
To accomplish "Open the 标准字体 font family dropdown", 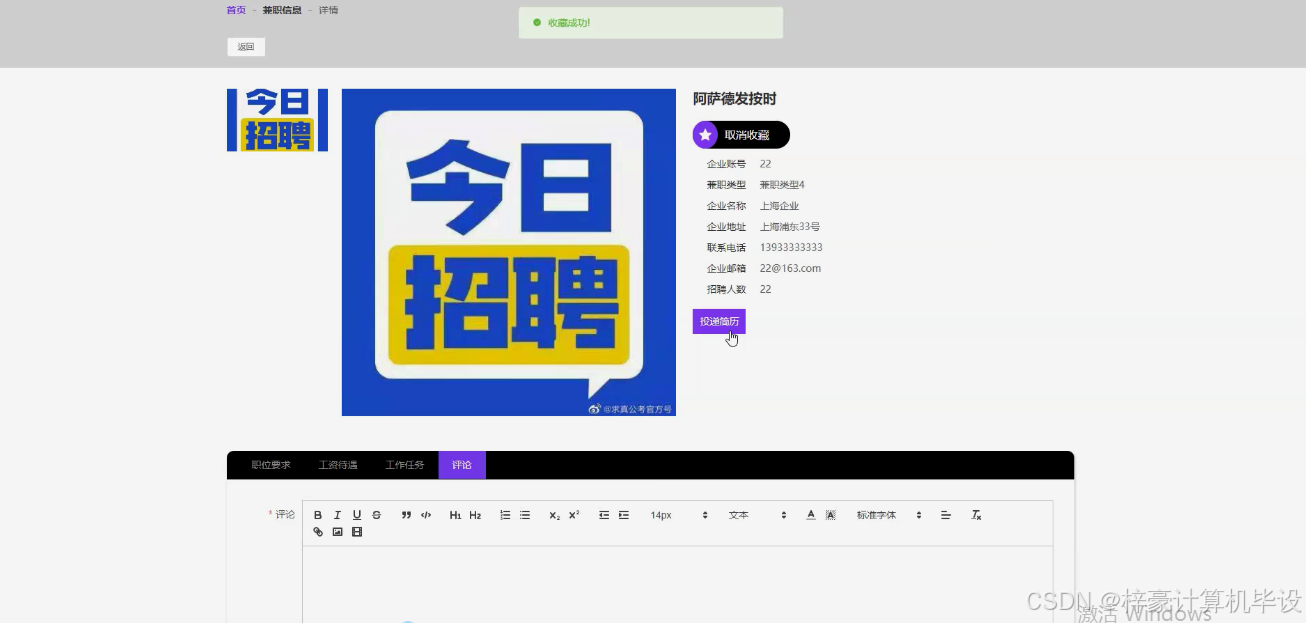I will (x=888, y=515).
